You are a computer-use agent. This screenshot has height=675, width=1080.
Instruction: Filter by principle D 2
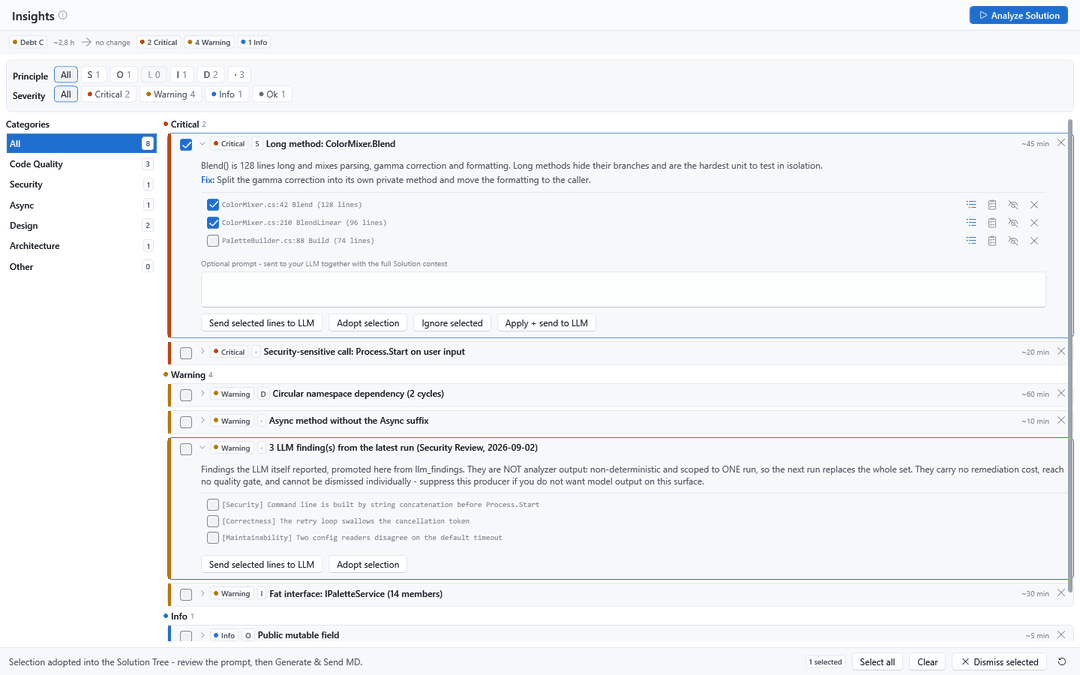click(x=211, y=74)
